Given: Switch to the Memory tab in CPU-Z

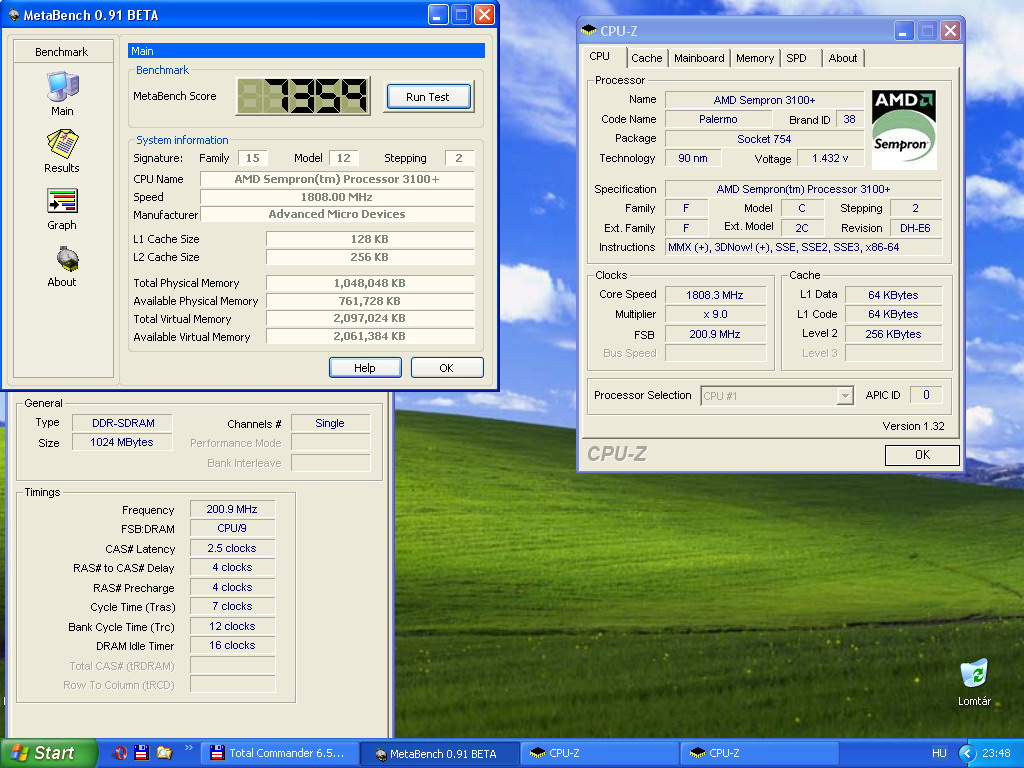Looking at the screenshot, I should tap(755, 58).
